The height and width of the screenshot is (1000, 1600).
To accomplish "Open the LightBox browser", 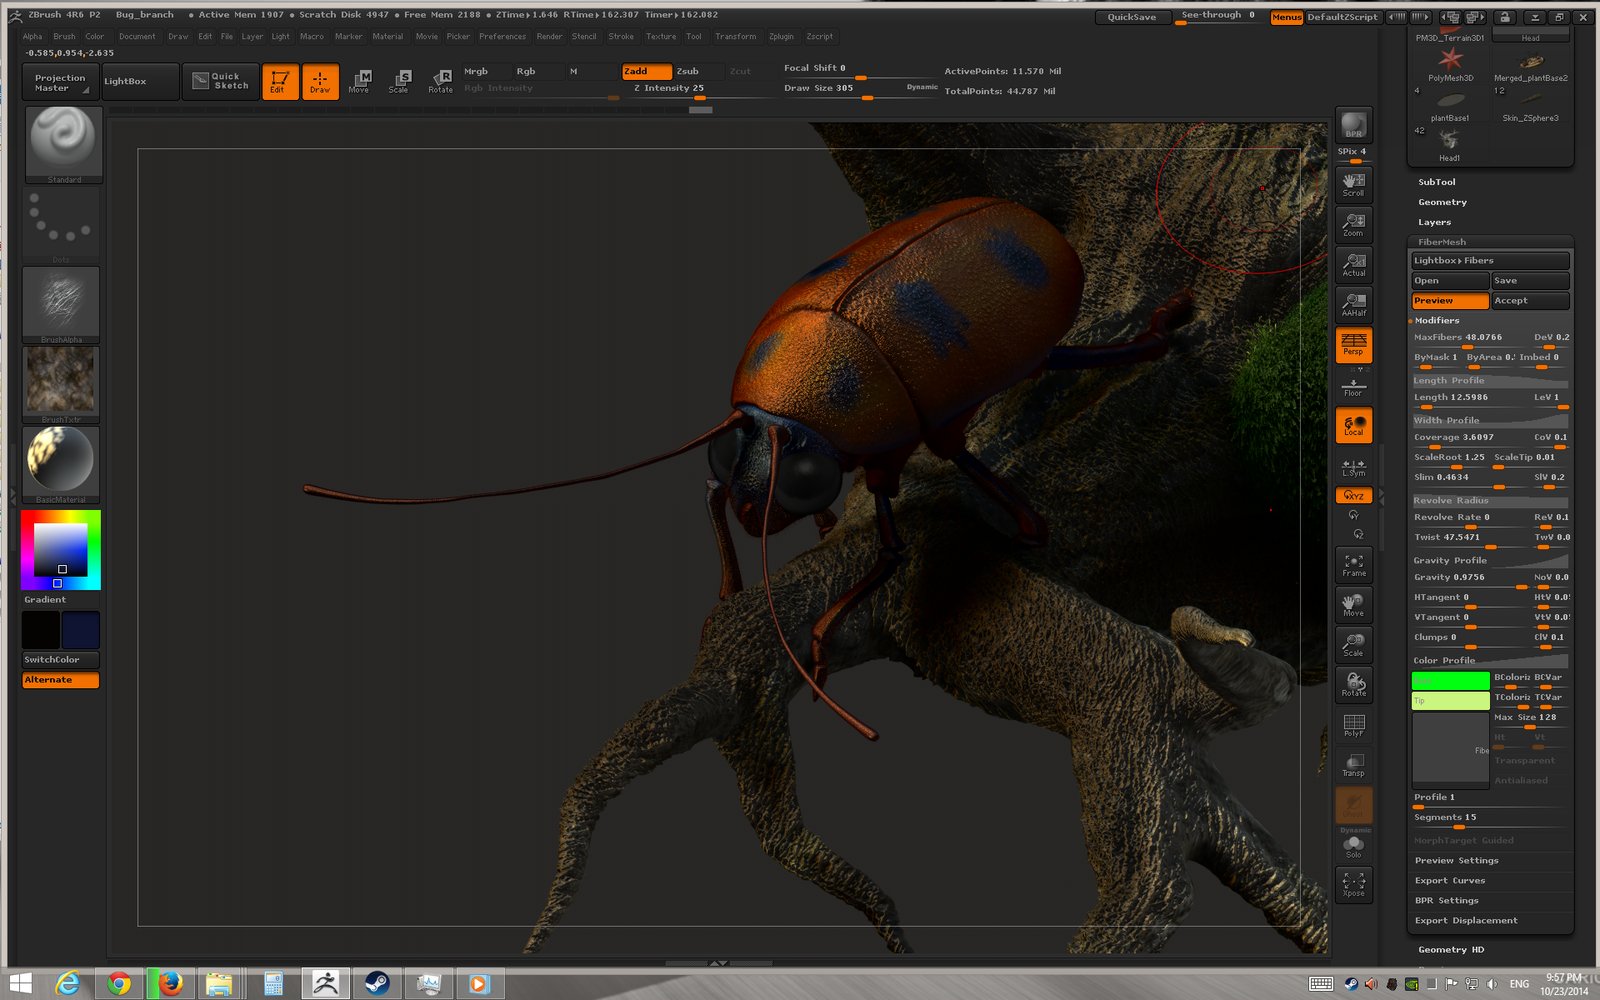I will click(140, 82).
